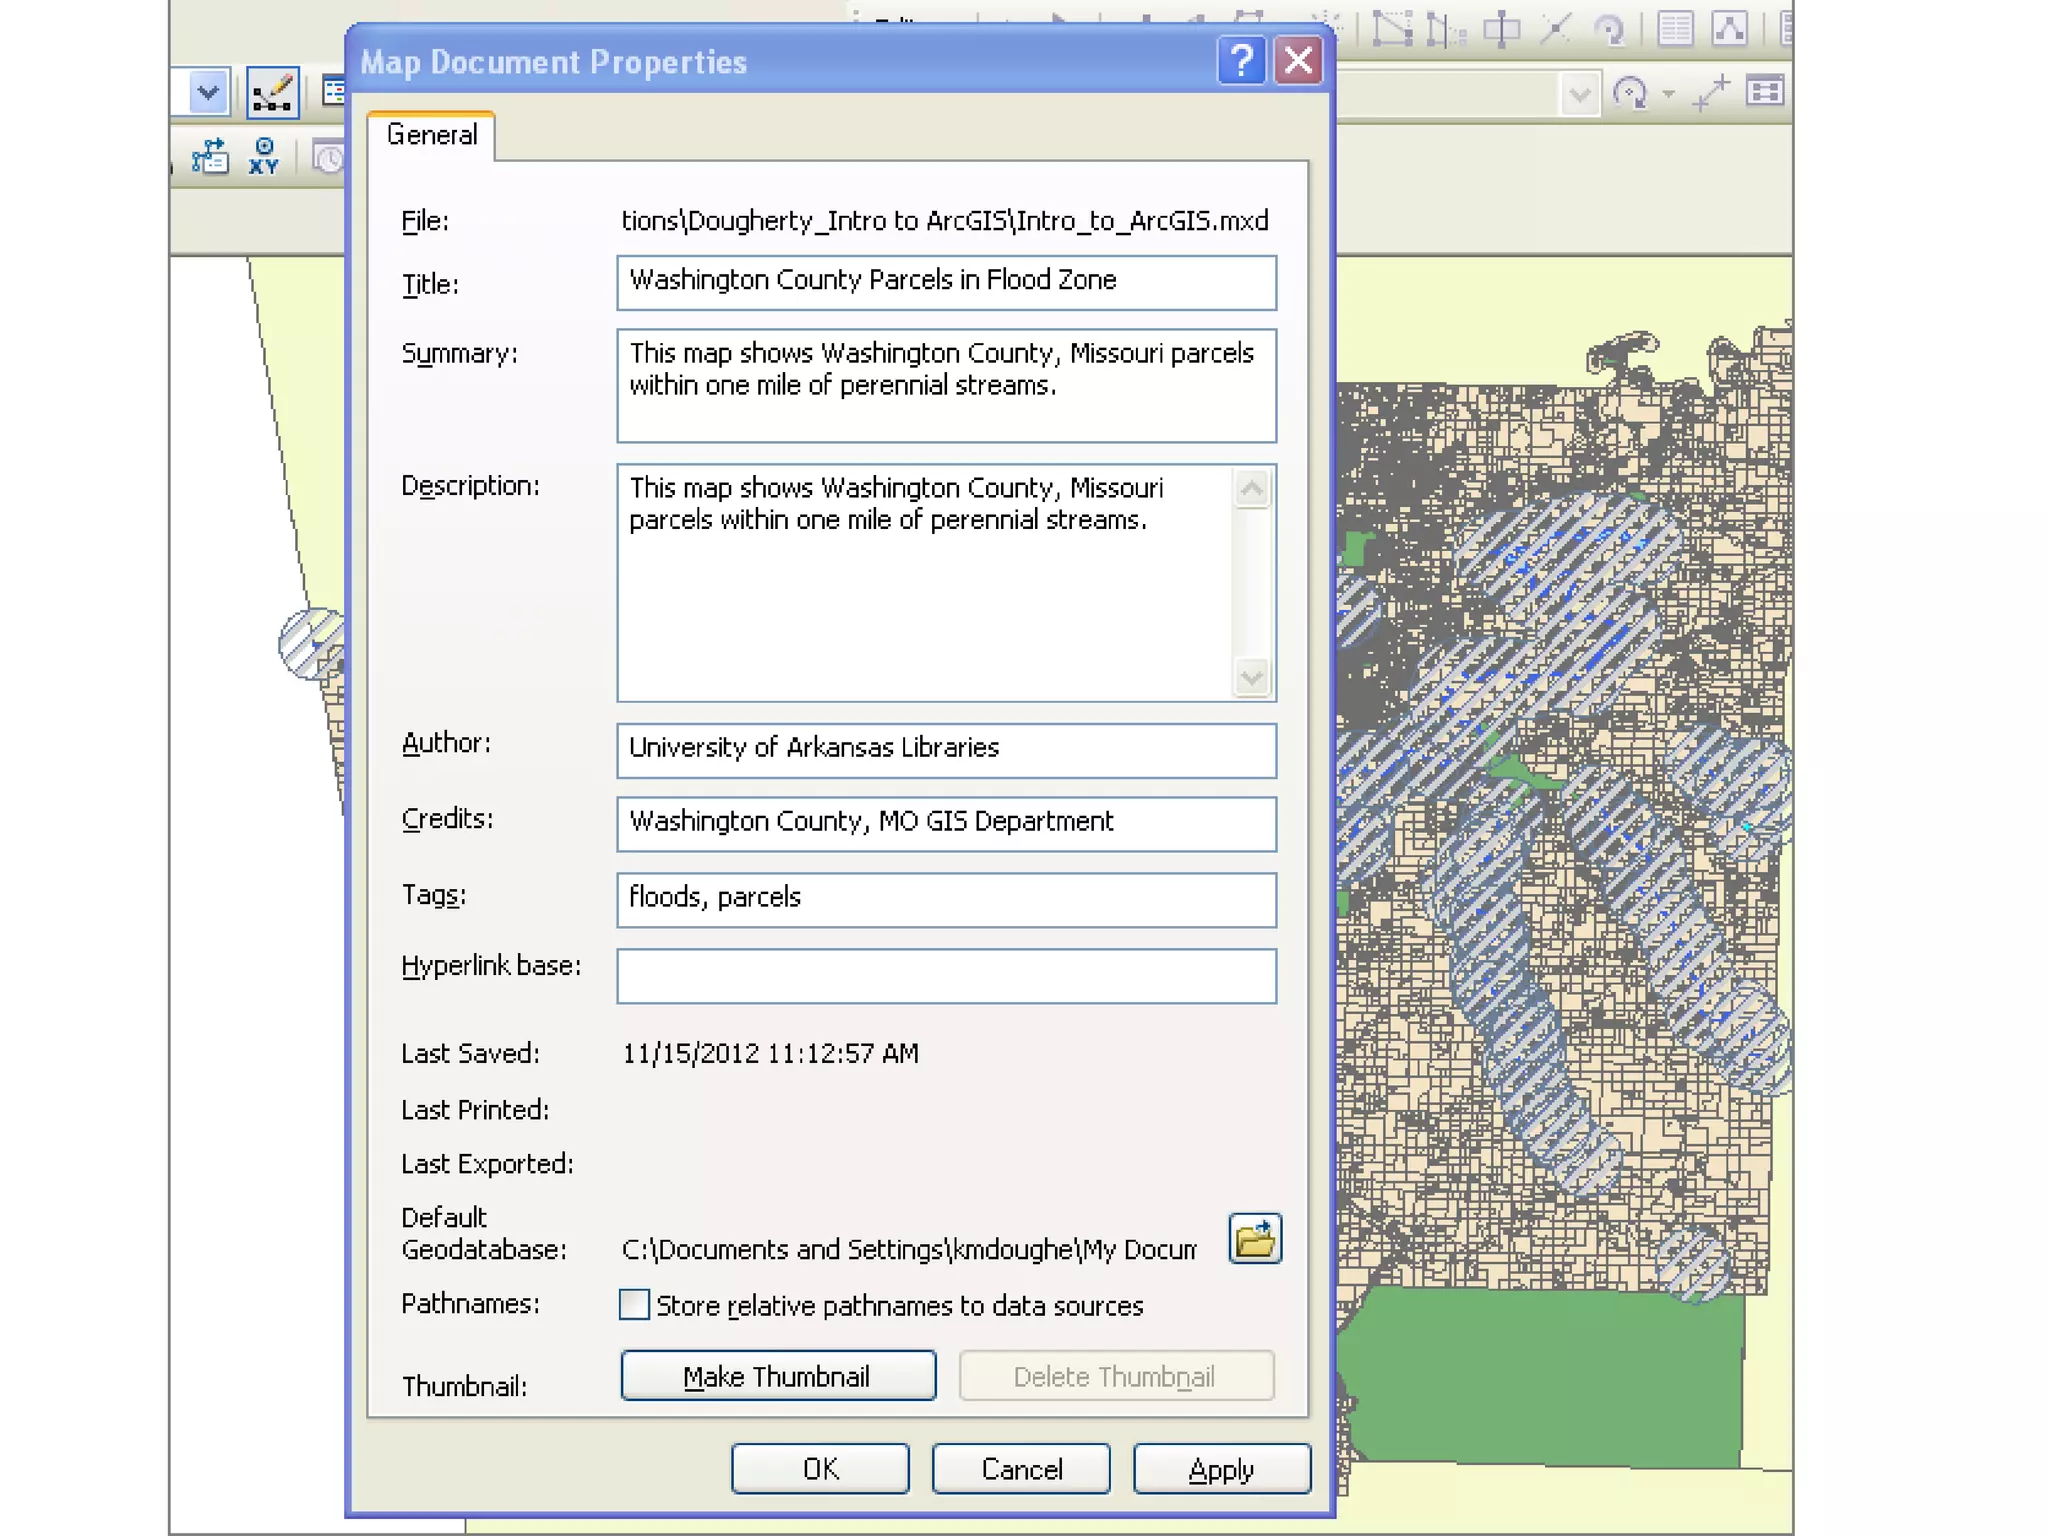Click the Find Route icon

pos(210,157)
